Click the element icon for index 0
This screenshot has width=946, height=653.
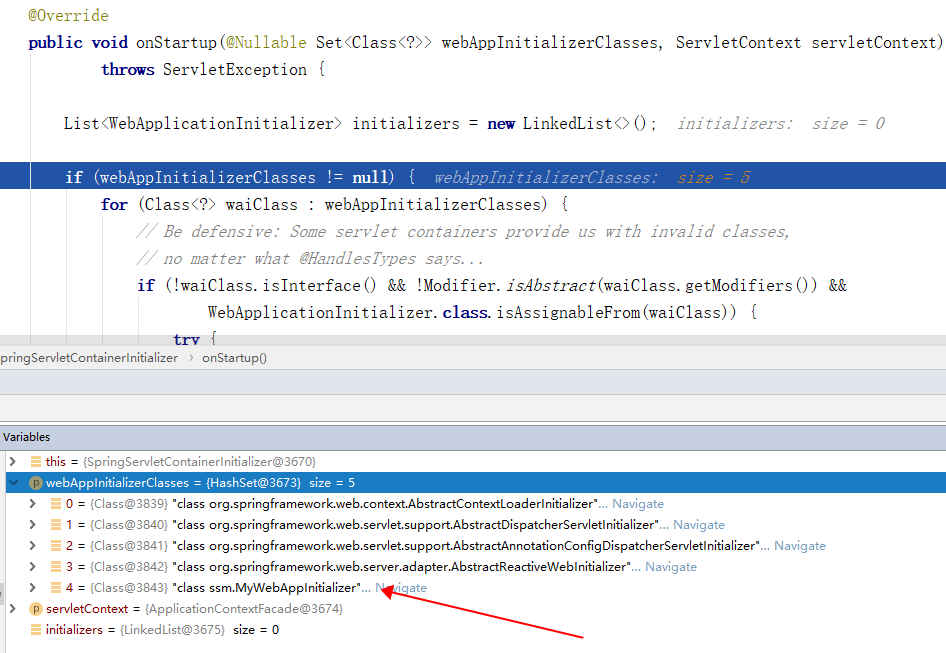(x=56, y=504)
